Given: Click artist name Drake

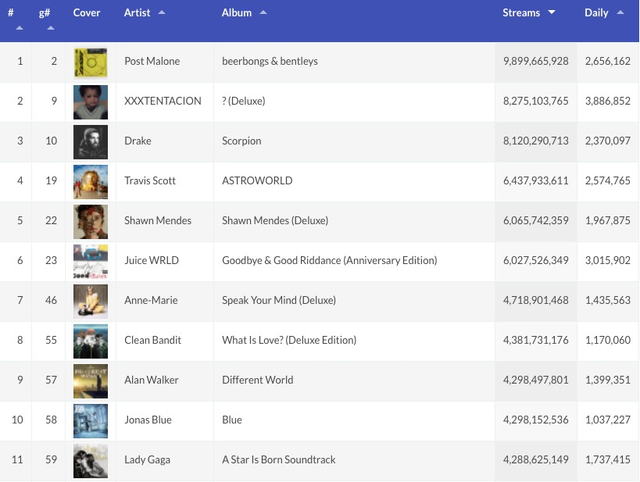Looking at the screenshot, I should (138, 141).
